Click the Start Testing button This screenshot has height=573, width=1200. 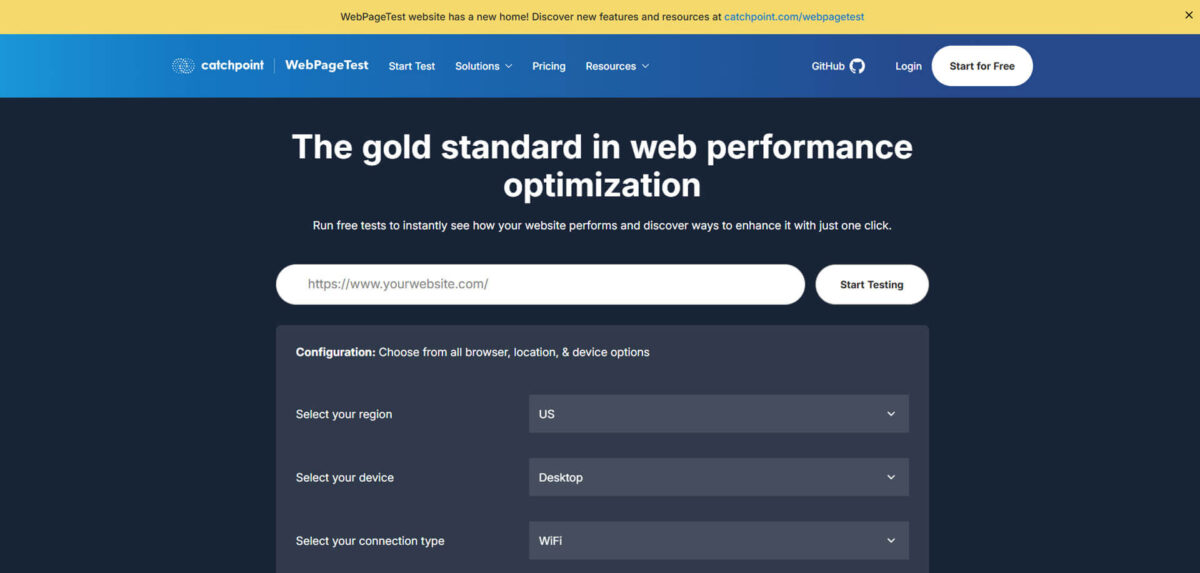(x=872, y=284)
